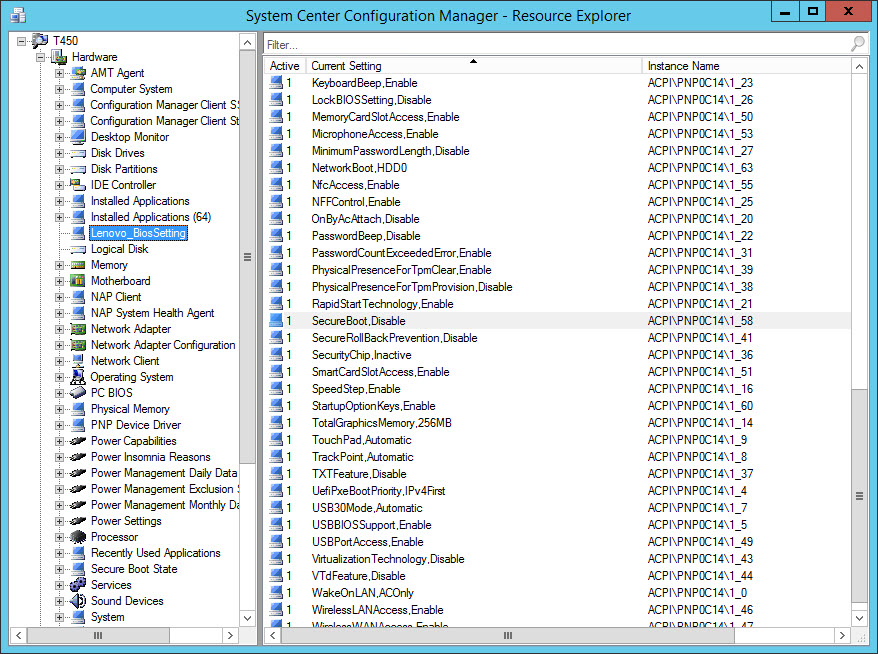Screen dimensions: 878x654
Task: Click the Sound Devices speaker icon
Action: pyautogui.click(x=78, y=601)
